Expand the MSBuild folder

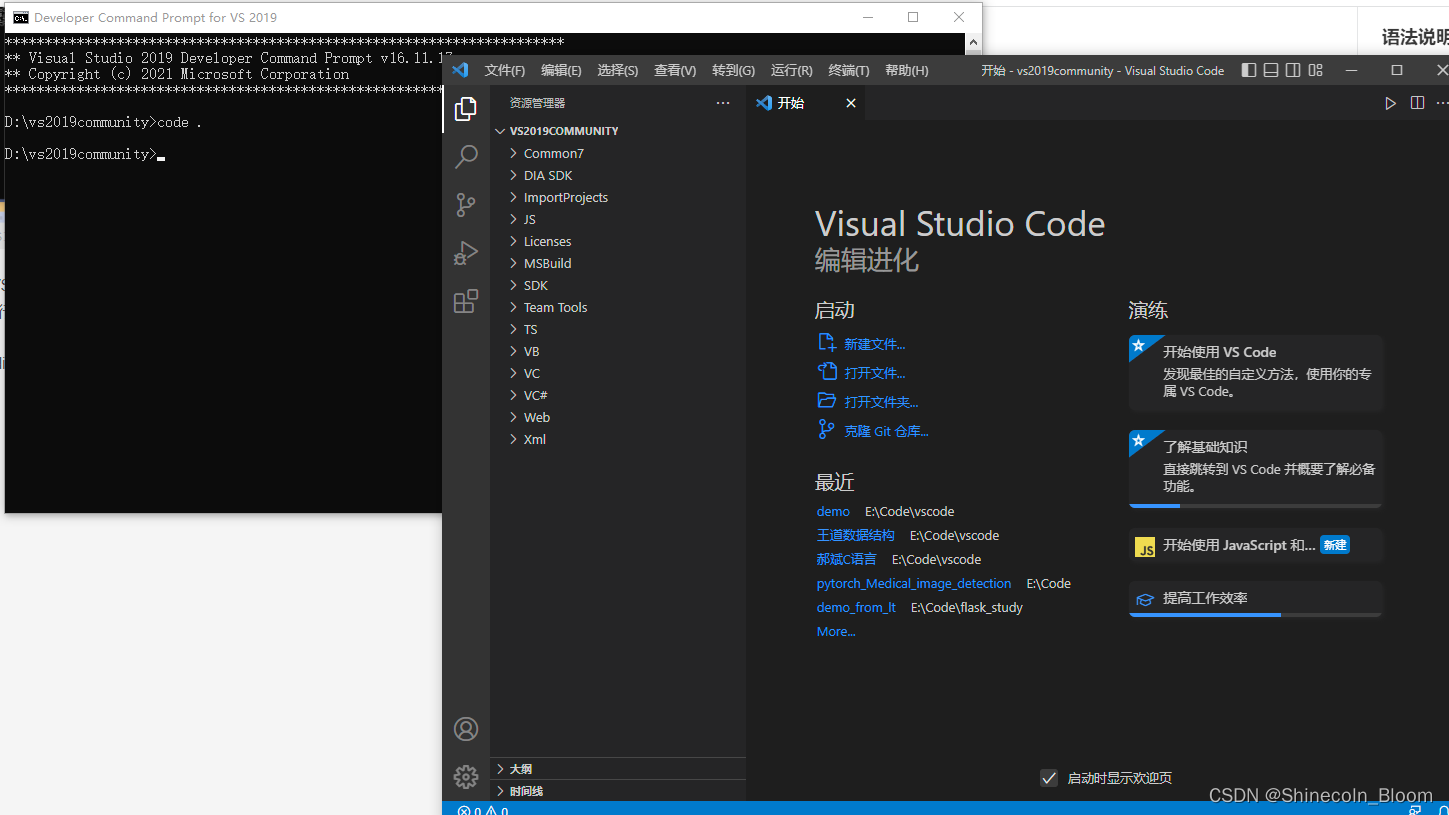point(620,263)
